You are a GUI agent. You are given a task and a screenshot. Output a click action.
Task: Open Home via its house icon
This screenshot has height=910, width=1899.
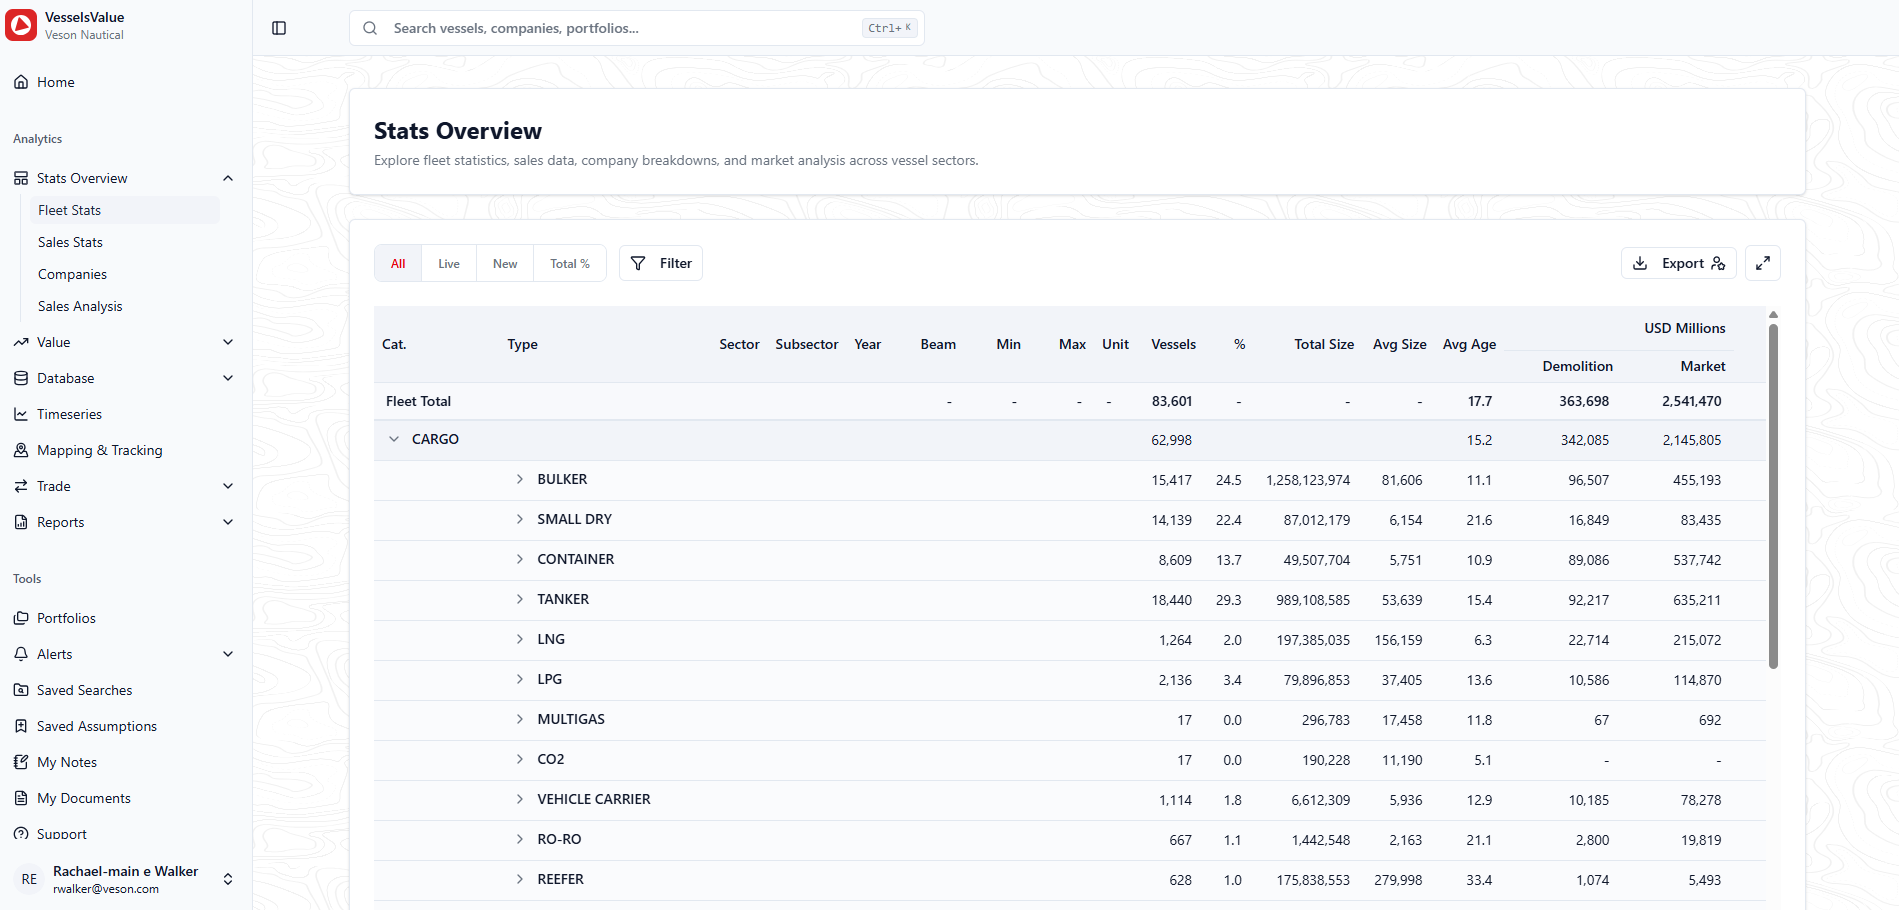click(21, 82)
